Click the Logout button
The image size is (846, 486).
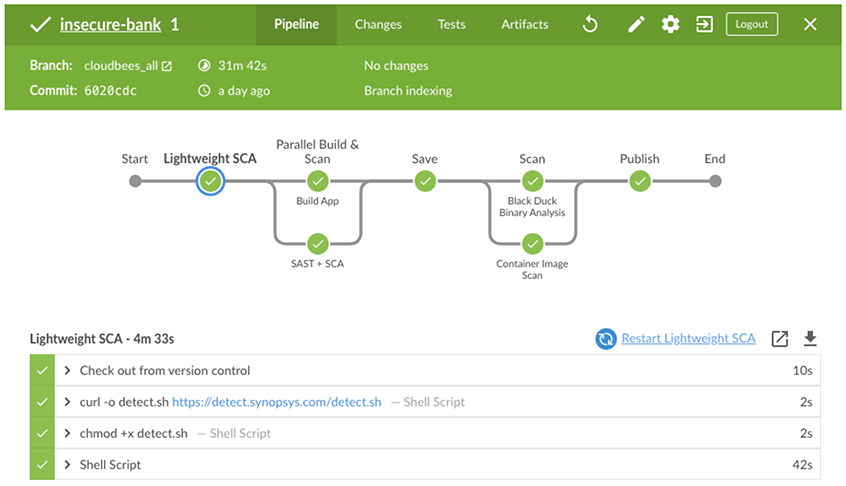(x=751, y=24)
